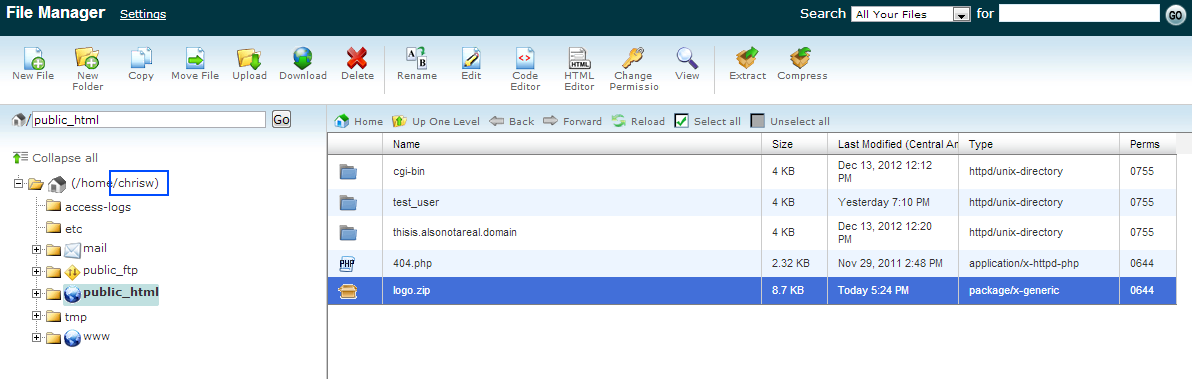Select www in the folder tree
The width and height of the screenshot is (1192, 379).
tap(97, 336)
